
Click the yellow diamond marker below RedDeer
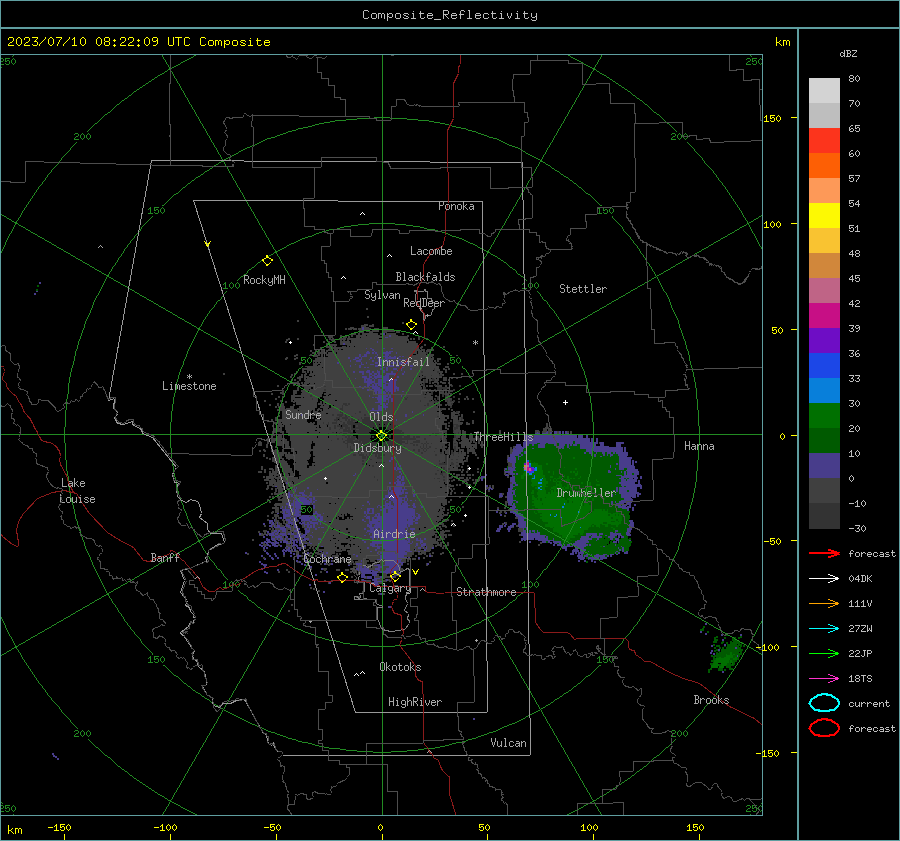click(x=411, y=325)
